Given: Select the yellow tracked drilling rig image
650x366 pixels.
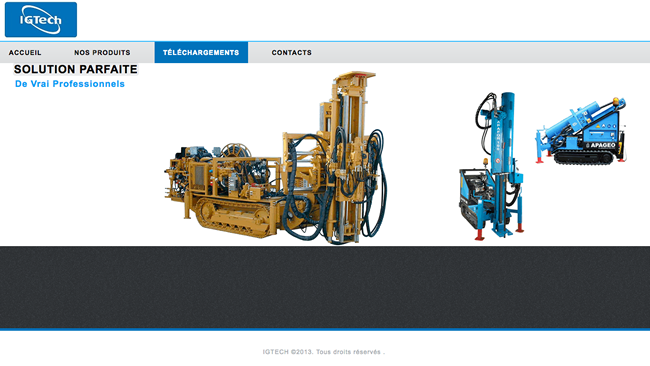Looking at the screenshot, I should pos(276,158).
